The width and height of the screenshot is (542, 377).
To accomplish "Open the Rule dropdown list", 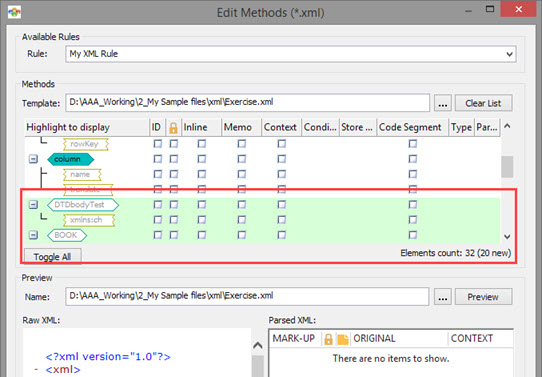I will [509, 54].
